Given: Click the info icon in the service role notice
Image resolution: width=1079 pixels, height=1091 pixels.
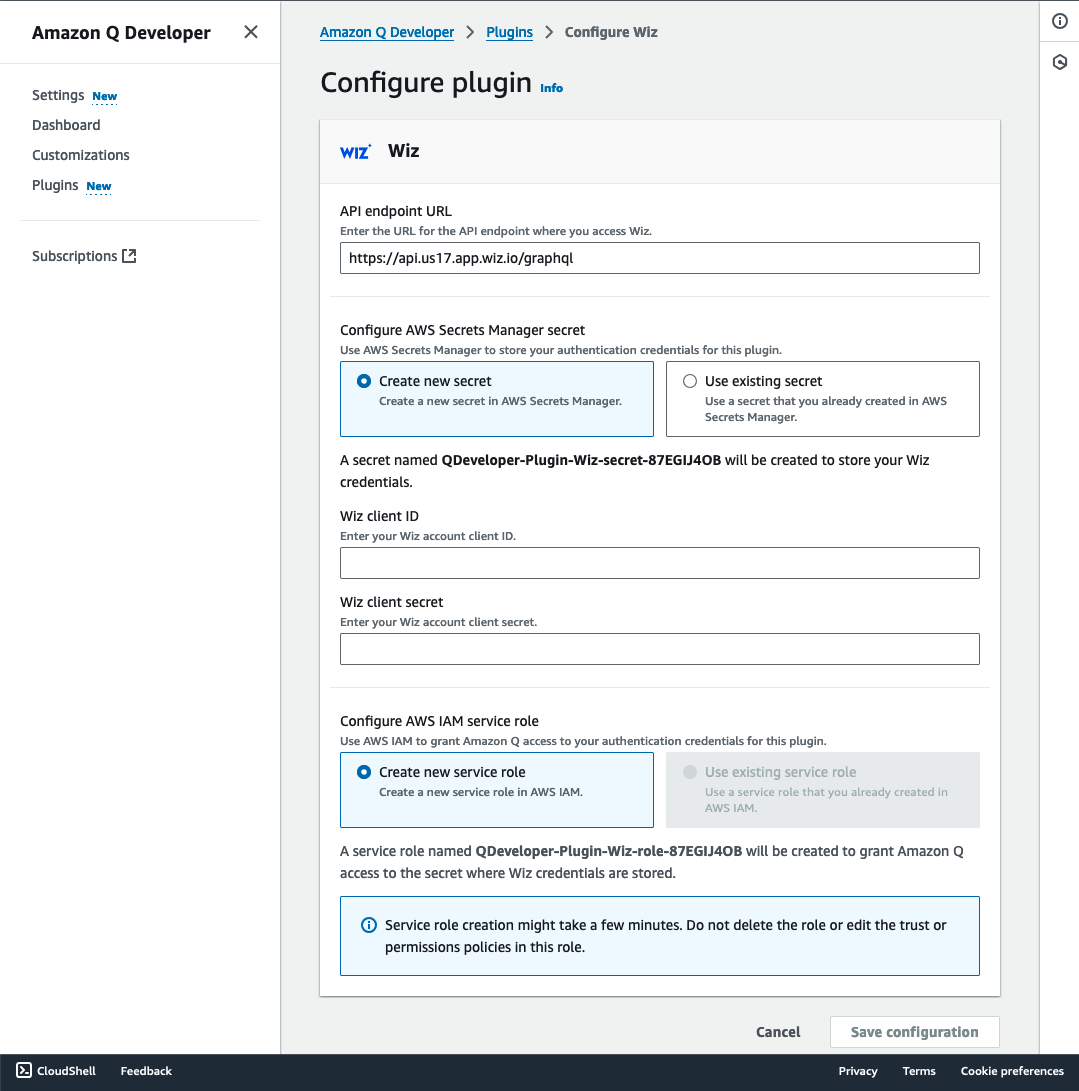Looking at the screenshot, I should pos(369,925).
